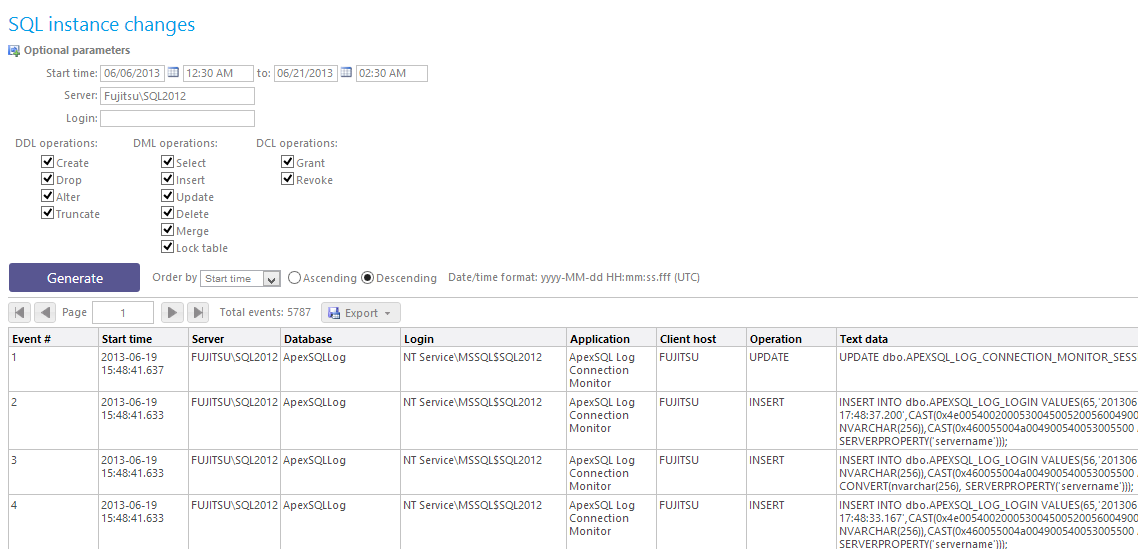Toggle the Create DDL checkbox

coord(48,162)
